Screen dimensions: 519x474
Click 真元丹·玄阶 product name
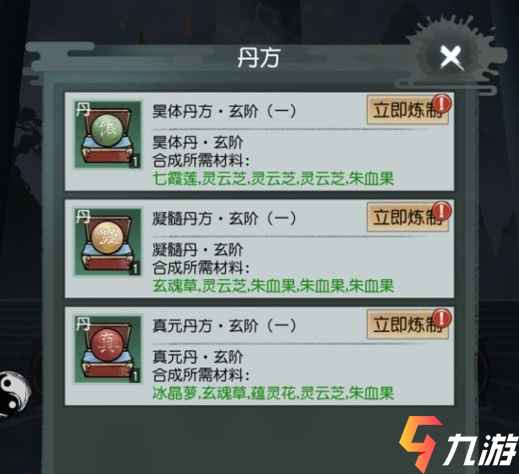198,357
